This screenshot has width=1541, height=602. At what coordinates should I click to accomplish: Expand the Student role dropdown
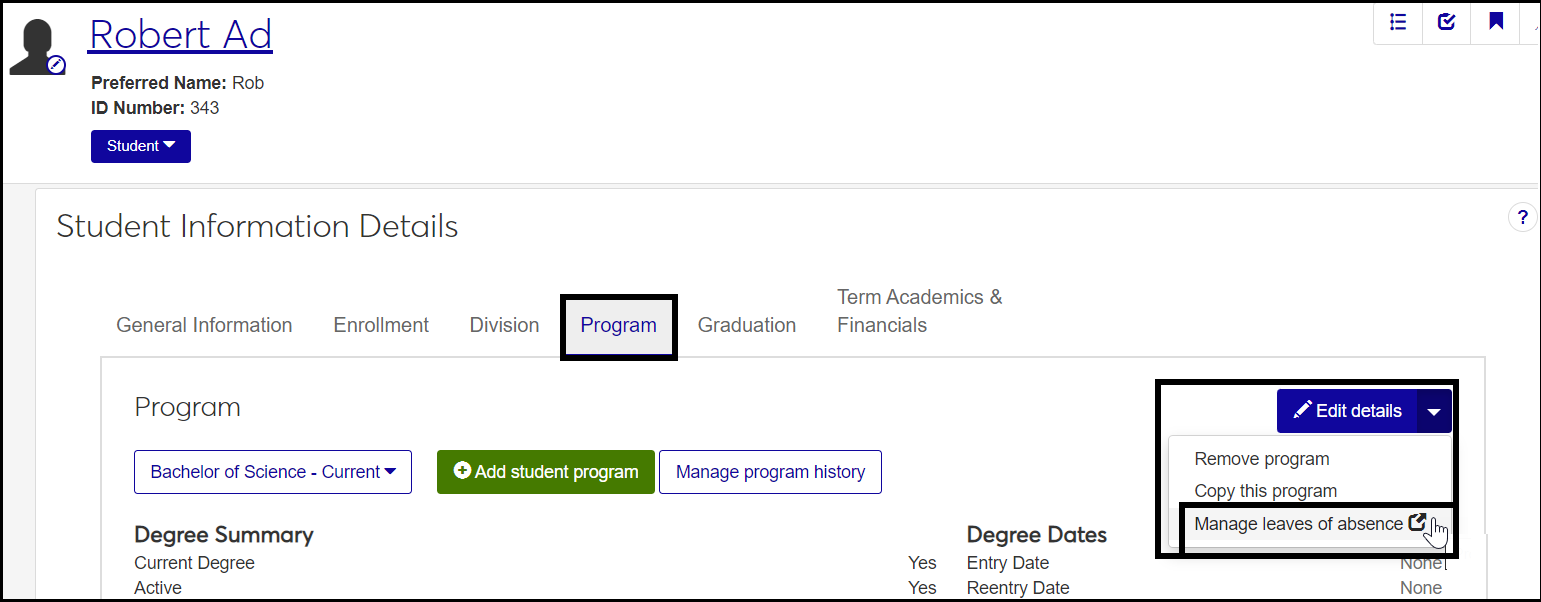pos(141,146)
